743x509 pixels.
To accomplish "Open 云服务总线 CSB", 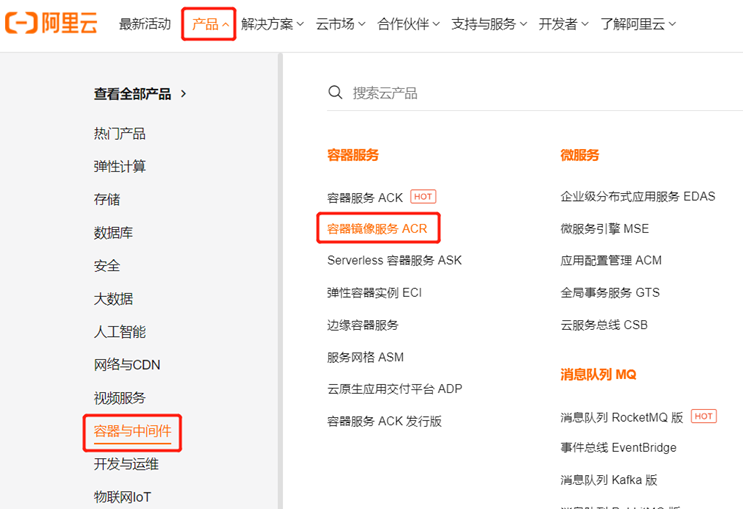I will [604, 325].
